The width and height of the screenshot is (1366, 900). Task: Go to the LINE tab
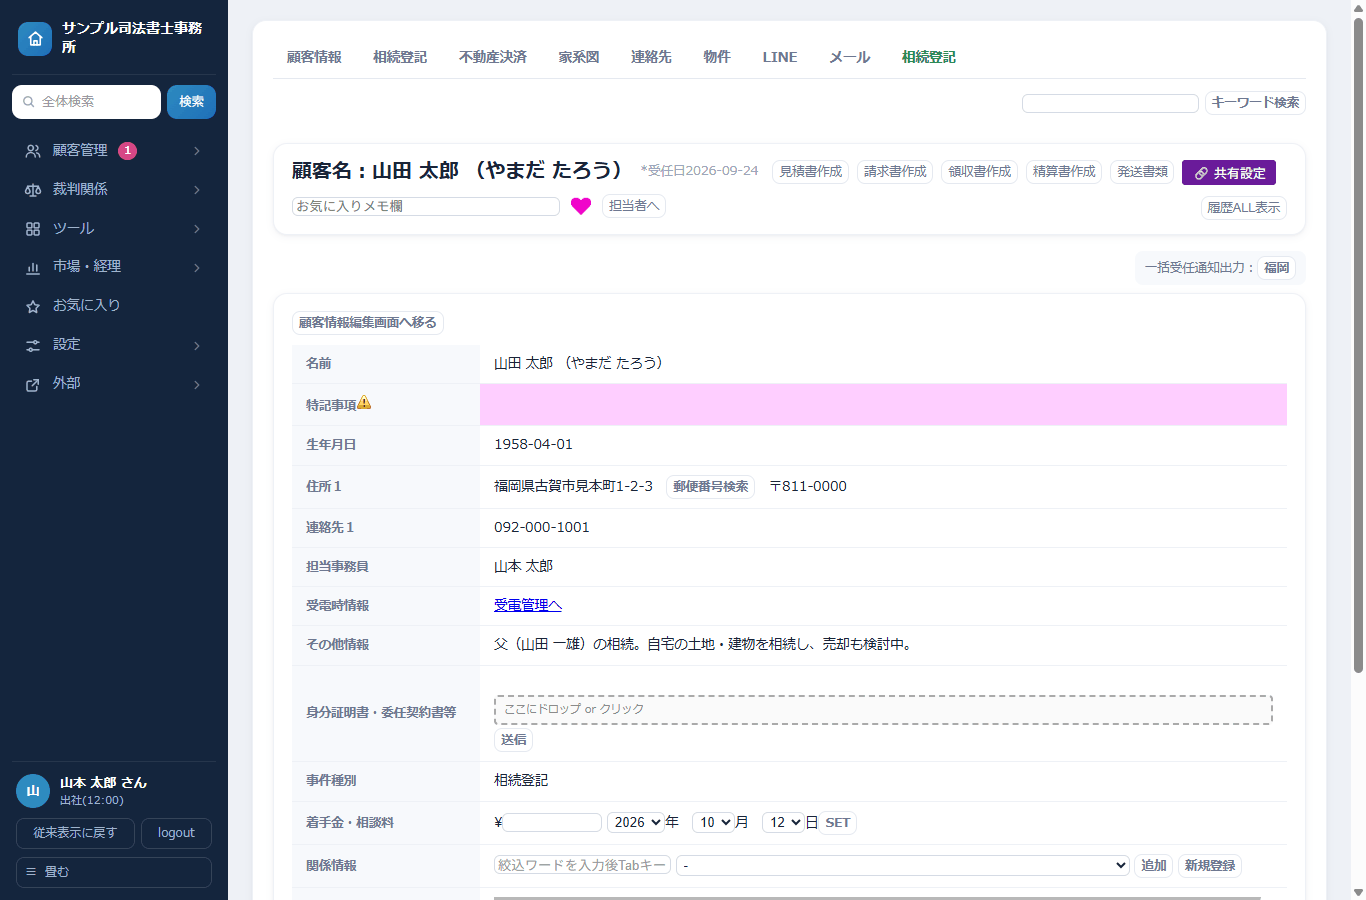pyautogui.click(x=780, y=57)
